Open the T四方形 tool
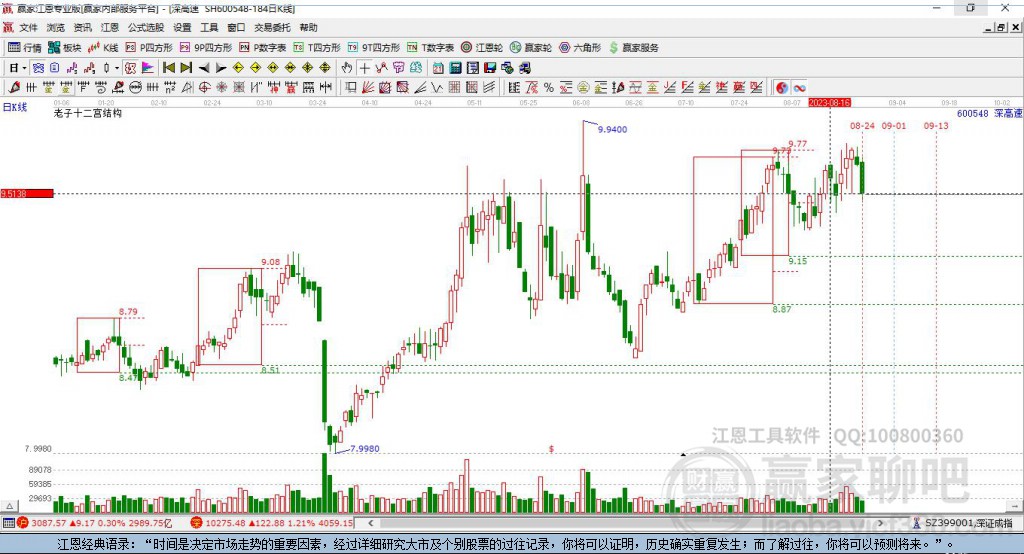1024x554 pixels. click(x=317, y=48)
